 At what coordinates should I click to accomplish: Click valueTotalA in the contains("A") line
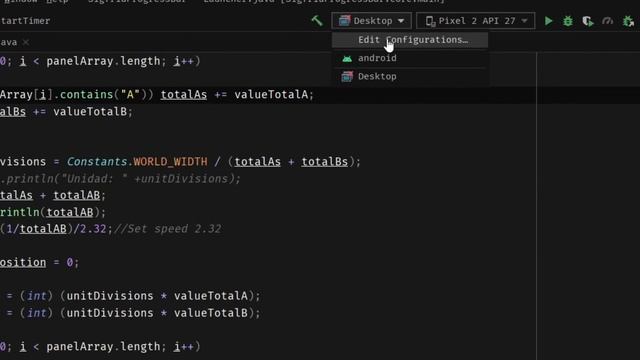point(271,95)
